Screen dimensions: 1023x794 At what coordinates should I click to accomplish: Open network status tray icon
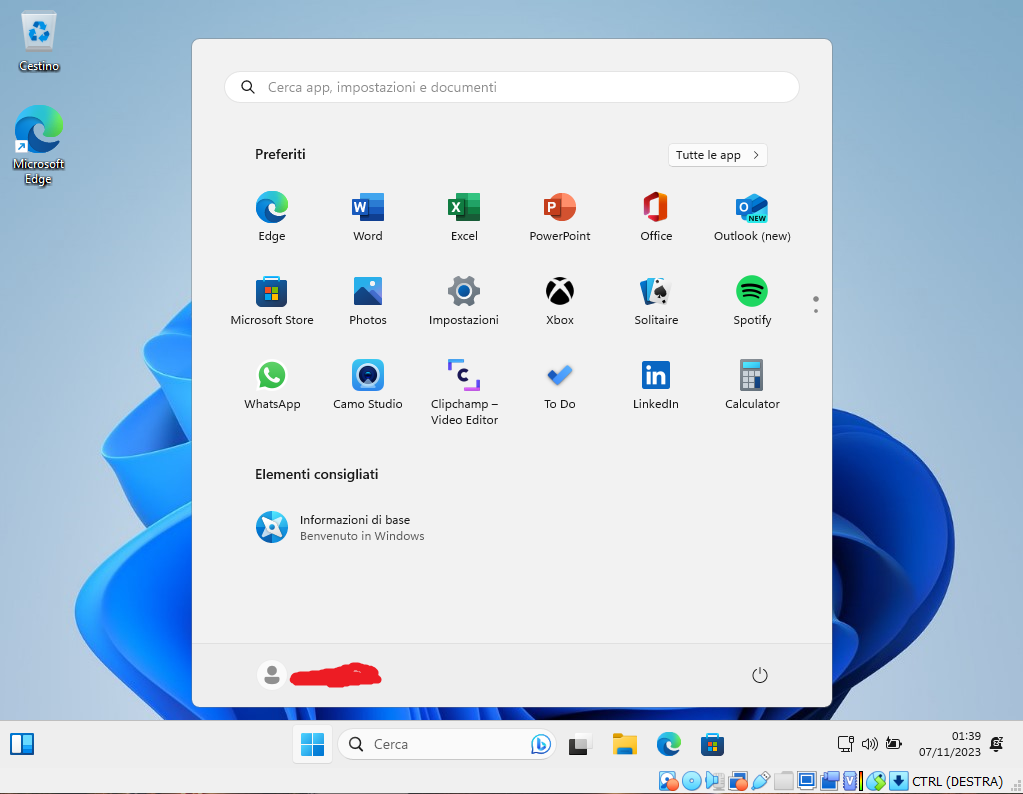point(846,744)
